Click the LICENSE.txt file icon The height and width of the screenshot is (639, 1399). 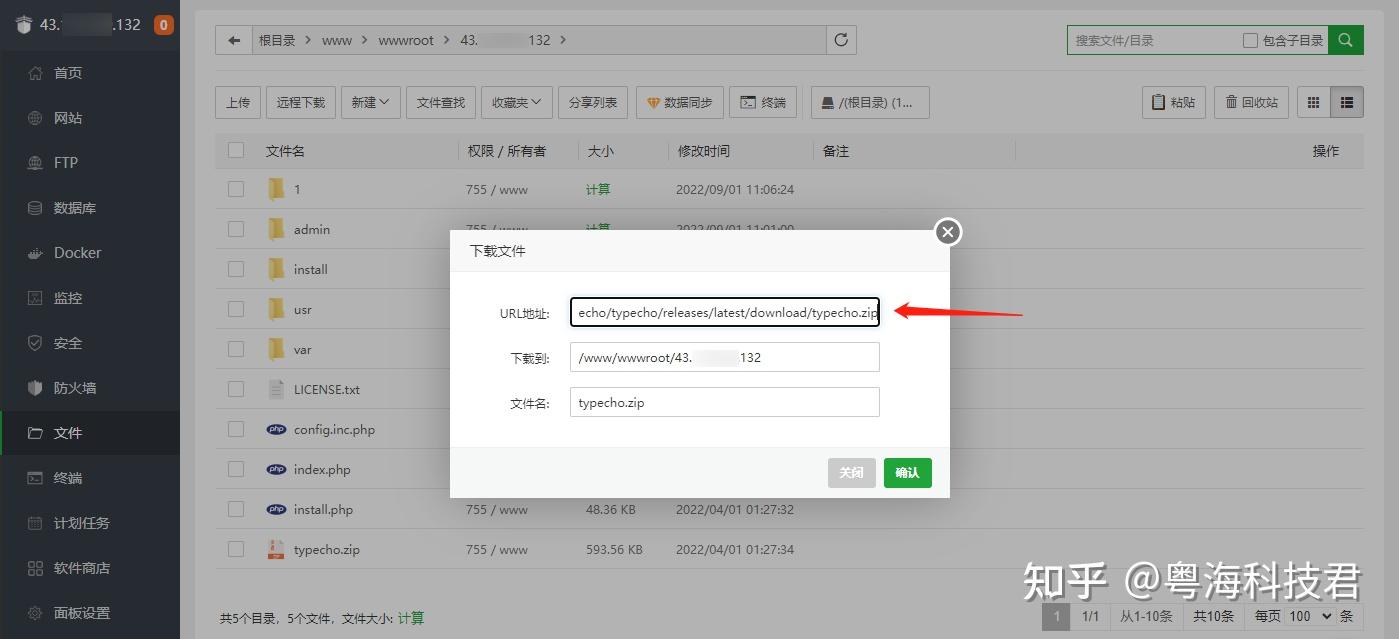pyautogui.click(x=276, y=389)
